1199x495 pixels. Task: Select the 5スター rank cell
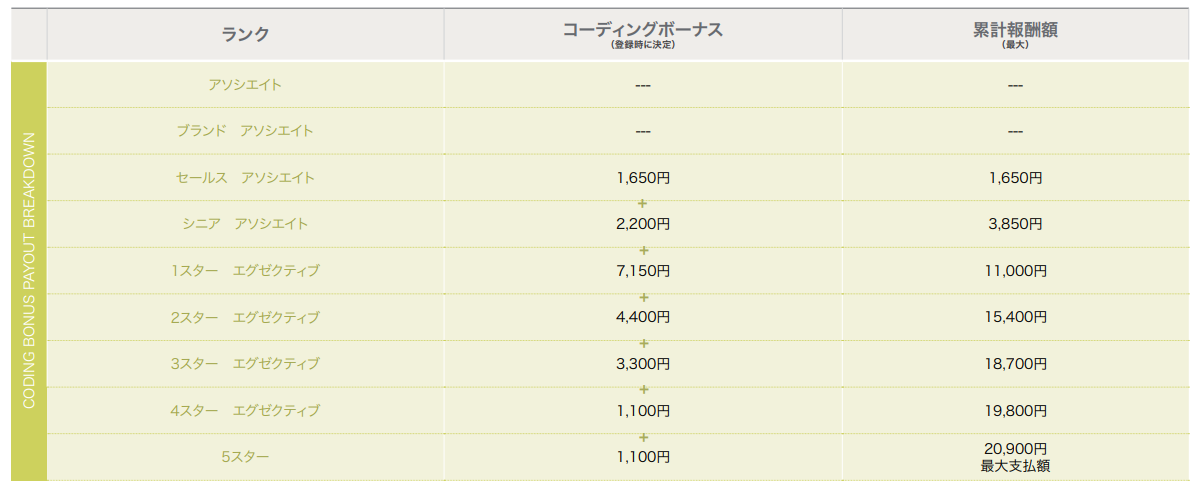point(245,457)
